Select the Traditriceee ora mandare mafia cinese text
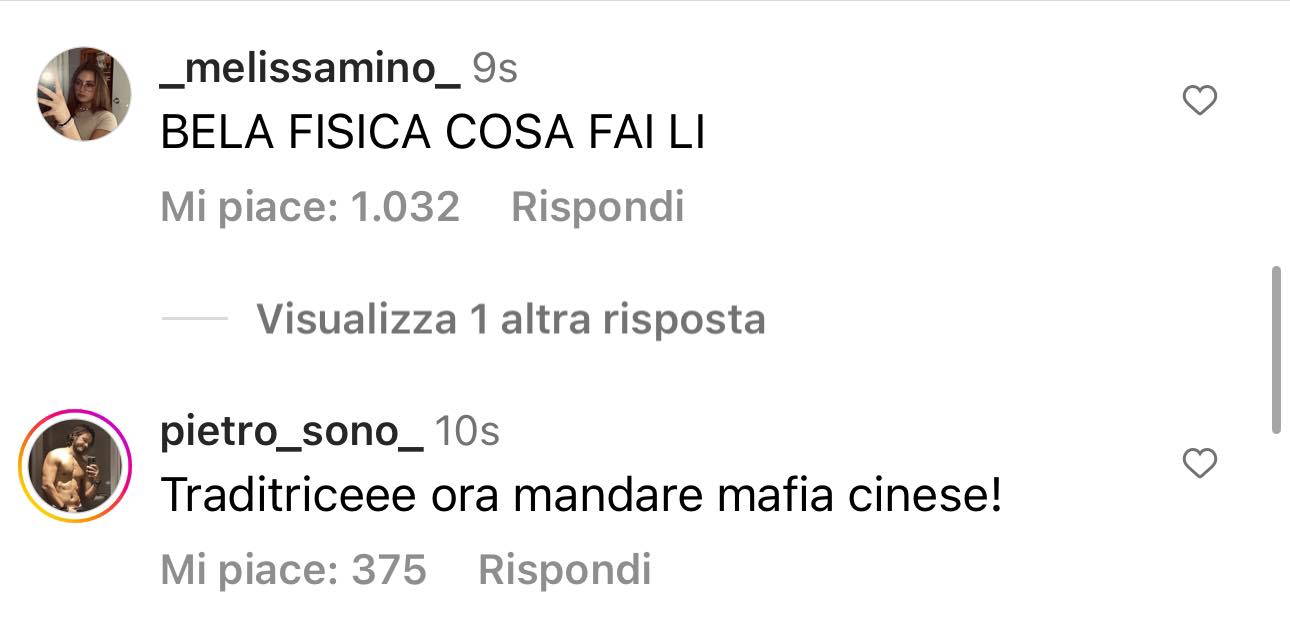Image resolution: width=1290 pixels, height=636 pixels. point(581,496)
